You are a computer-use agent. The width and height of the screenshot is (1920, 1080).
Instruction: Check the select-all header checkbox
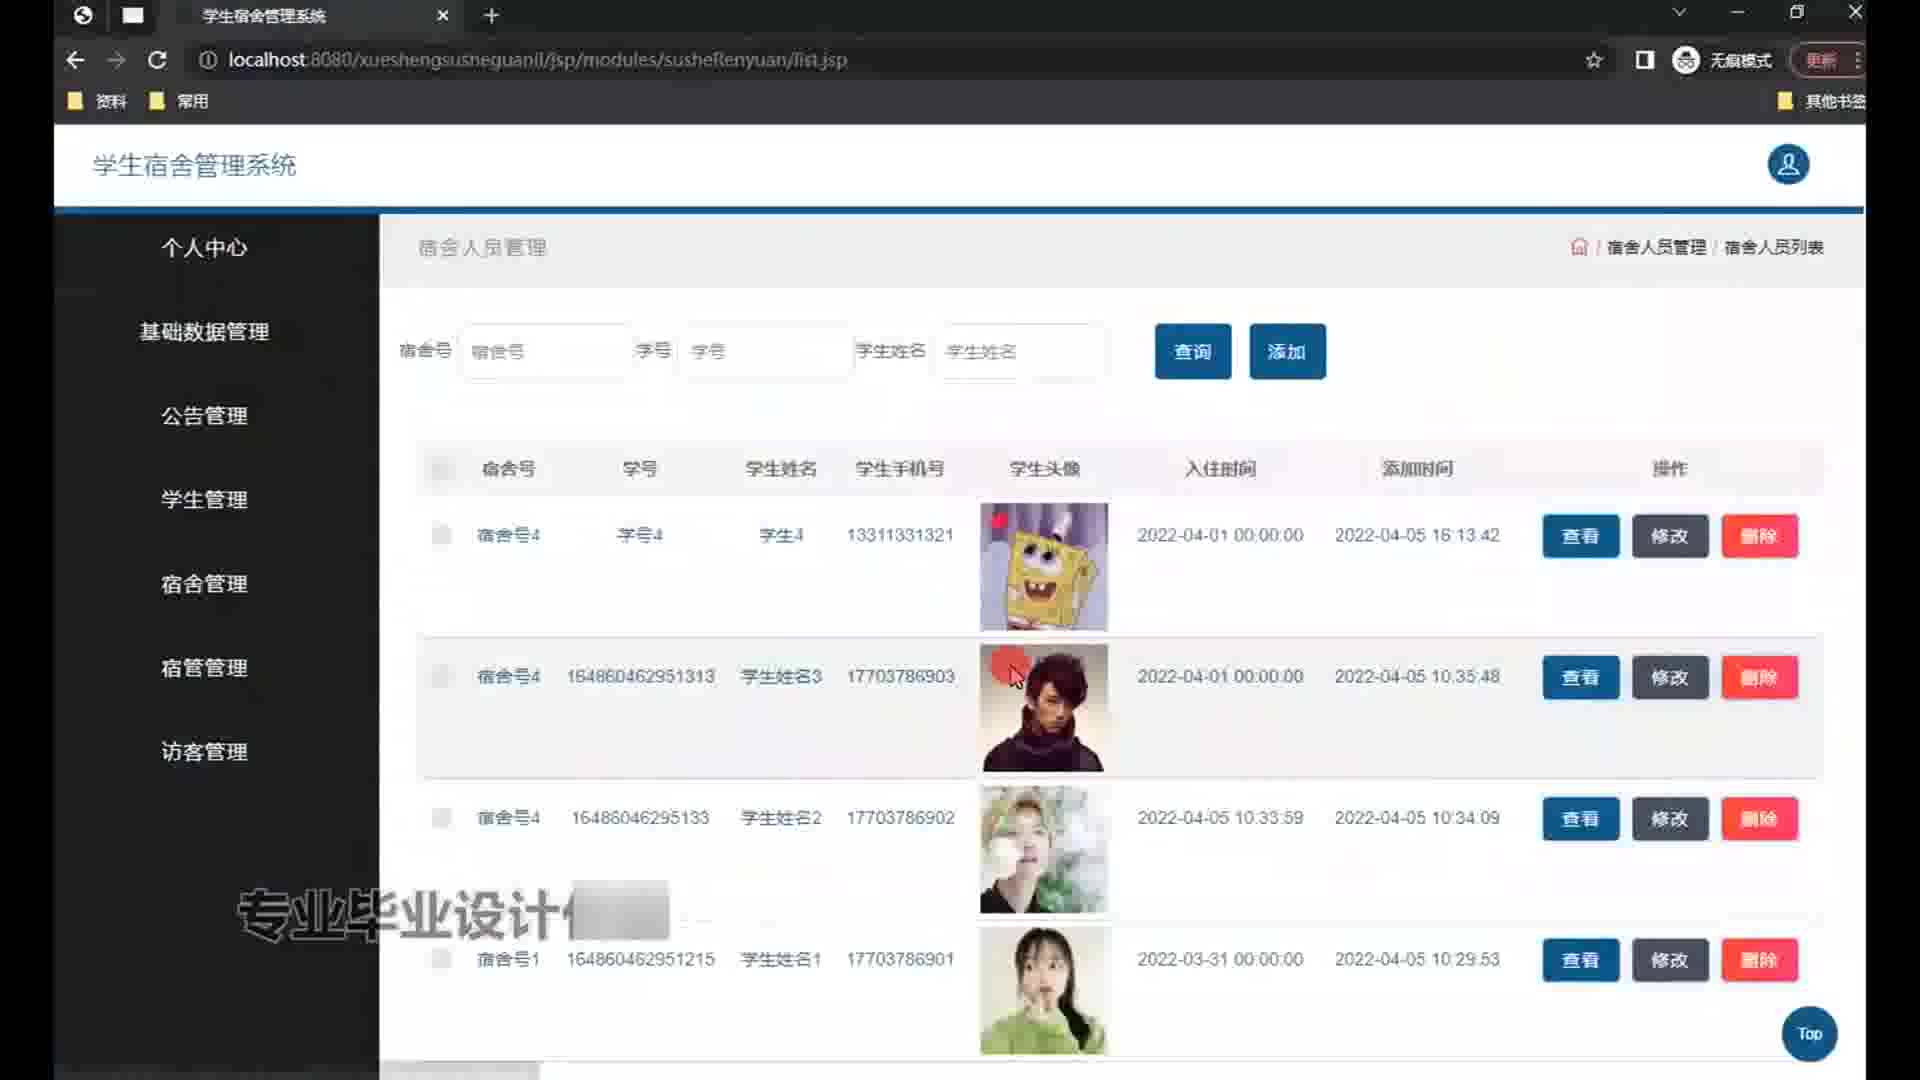click(441, 469)
